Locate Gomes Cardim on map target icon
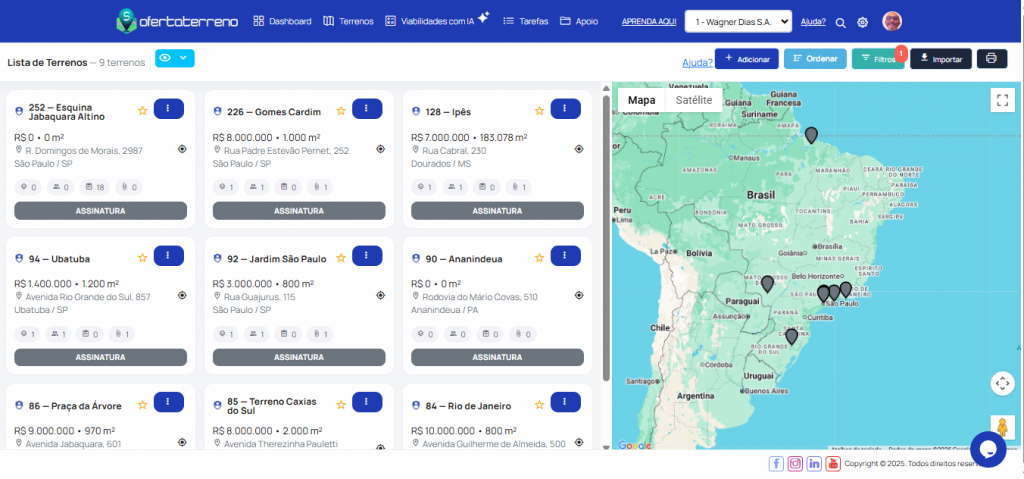 click(381, 149)
